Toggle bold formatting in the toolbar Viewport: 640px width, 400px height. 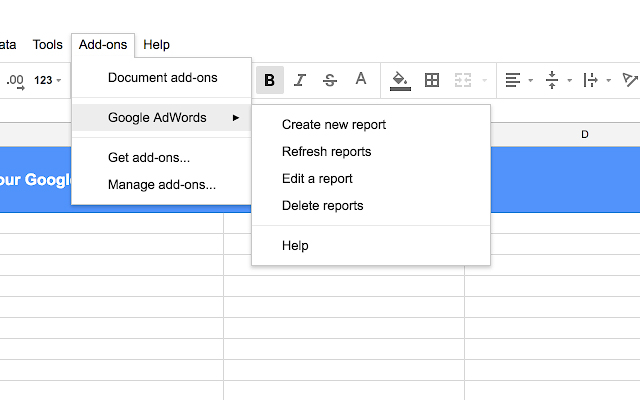pyautogui.click(x=270, y=80)
